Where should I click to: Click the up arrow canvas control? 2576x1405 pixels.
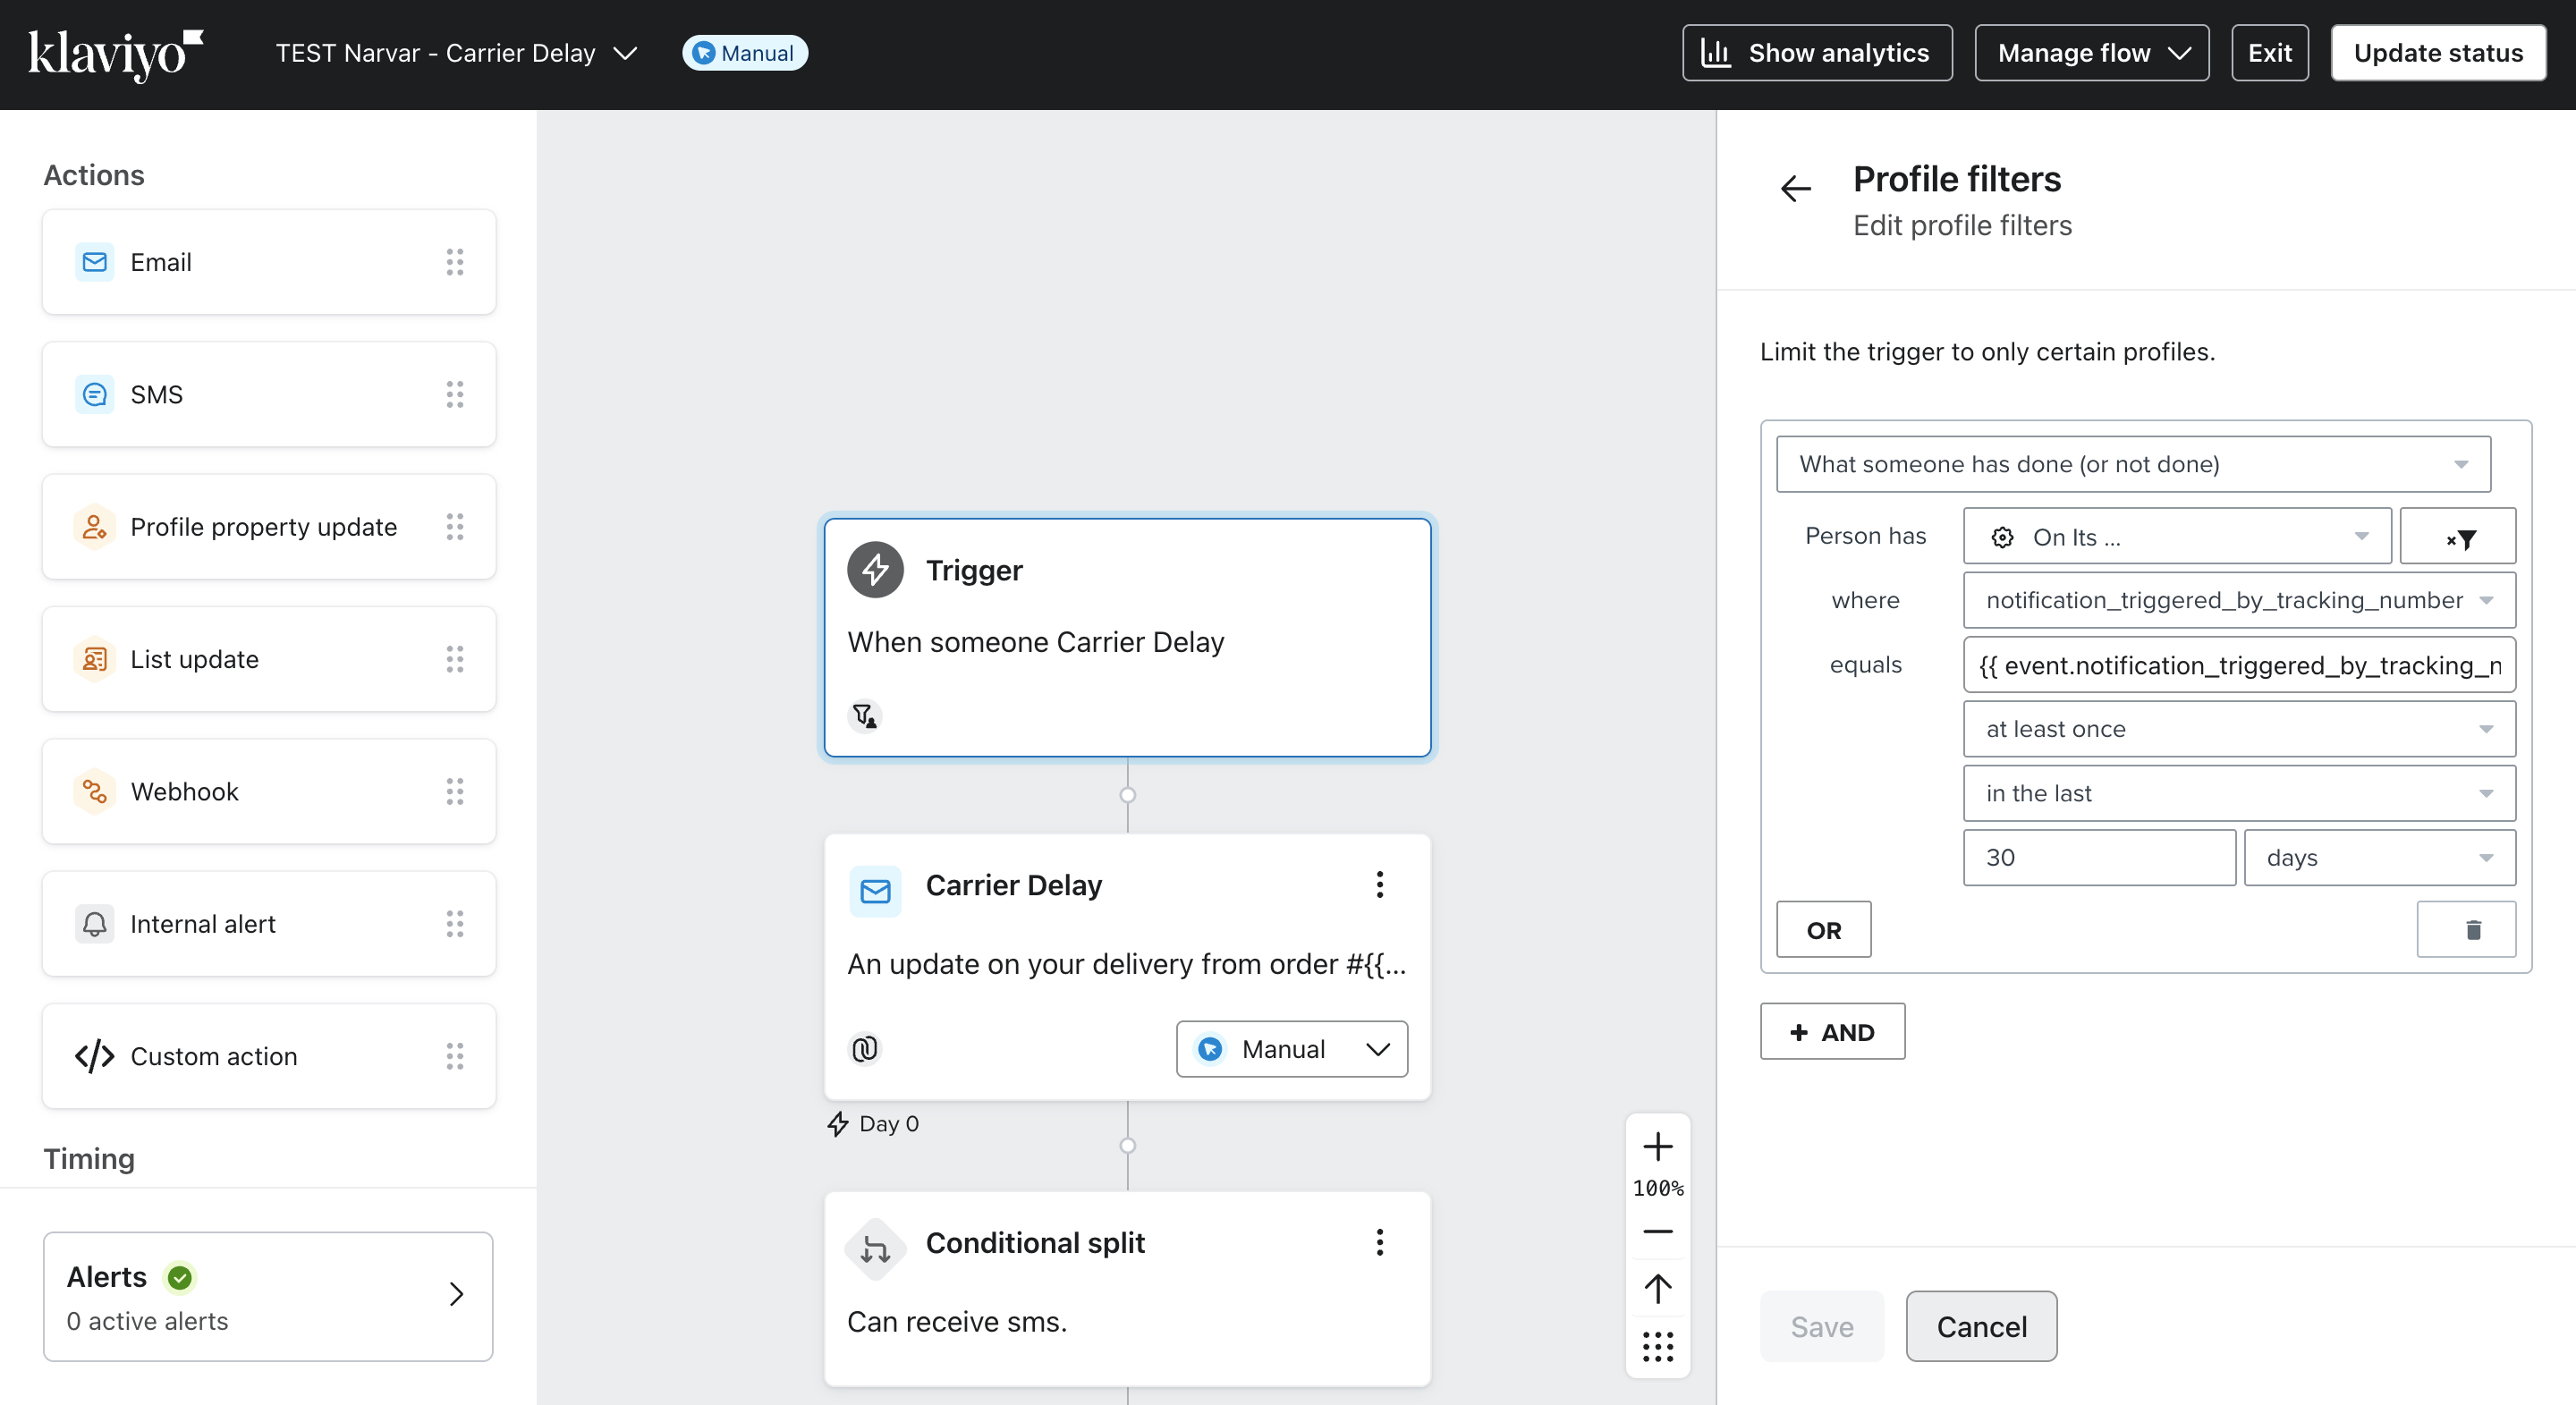click(1658, 1289)
